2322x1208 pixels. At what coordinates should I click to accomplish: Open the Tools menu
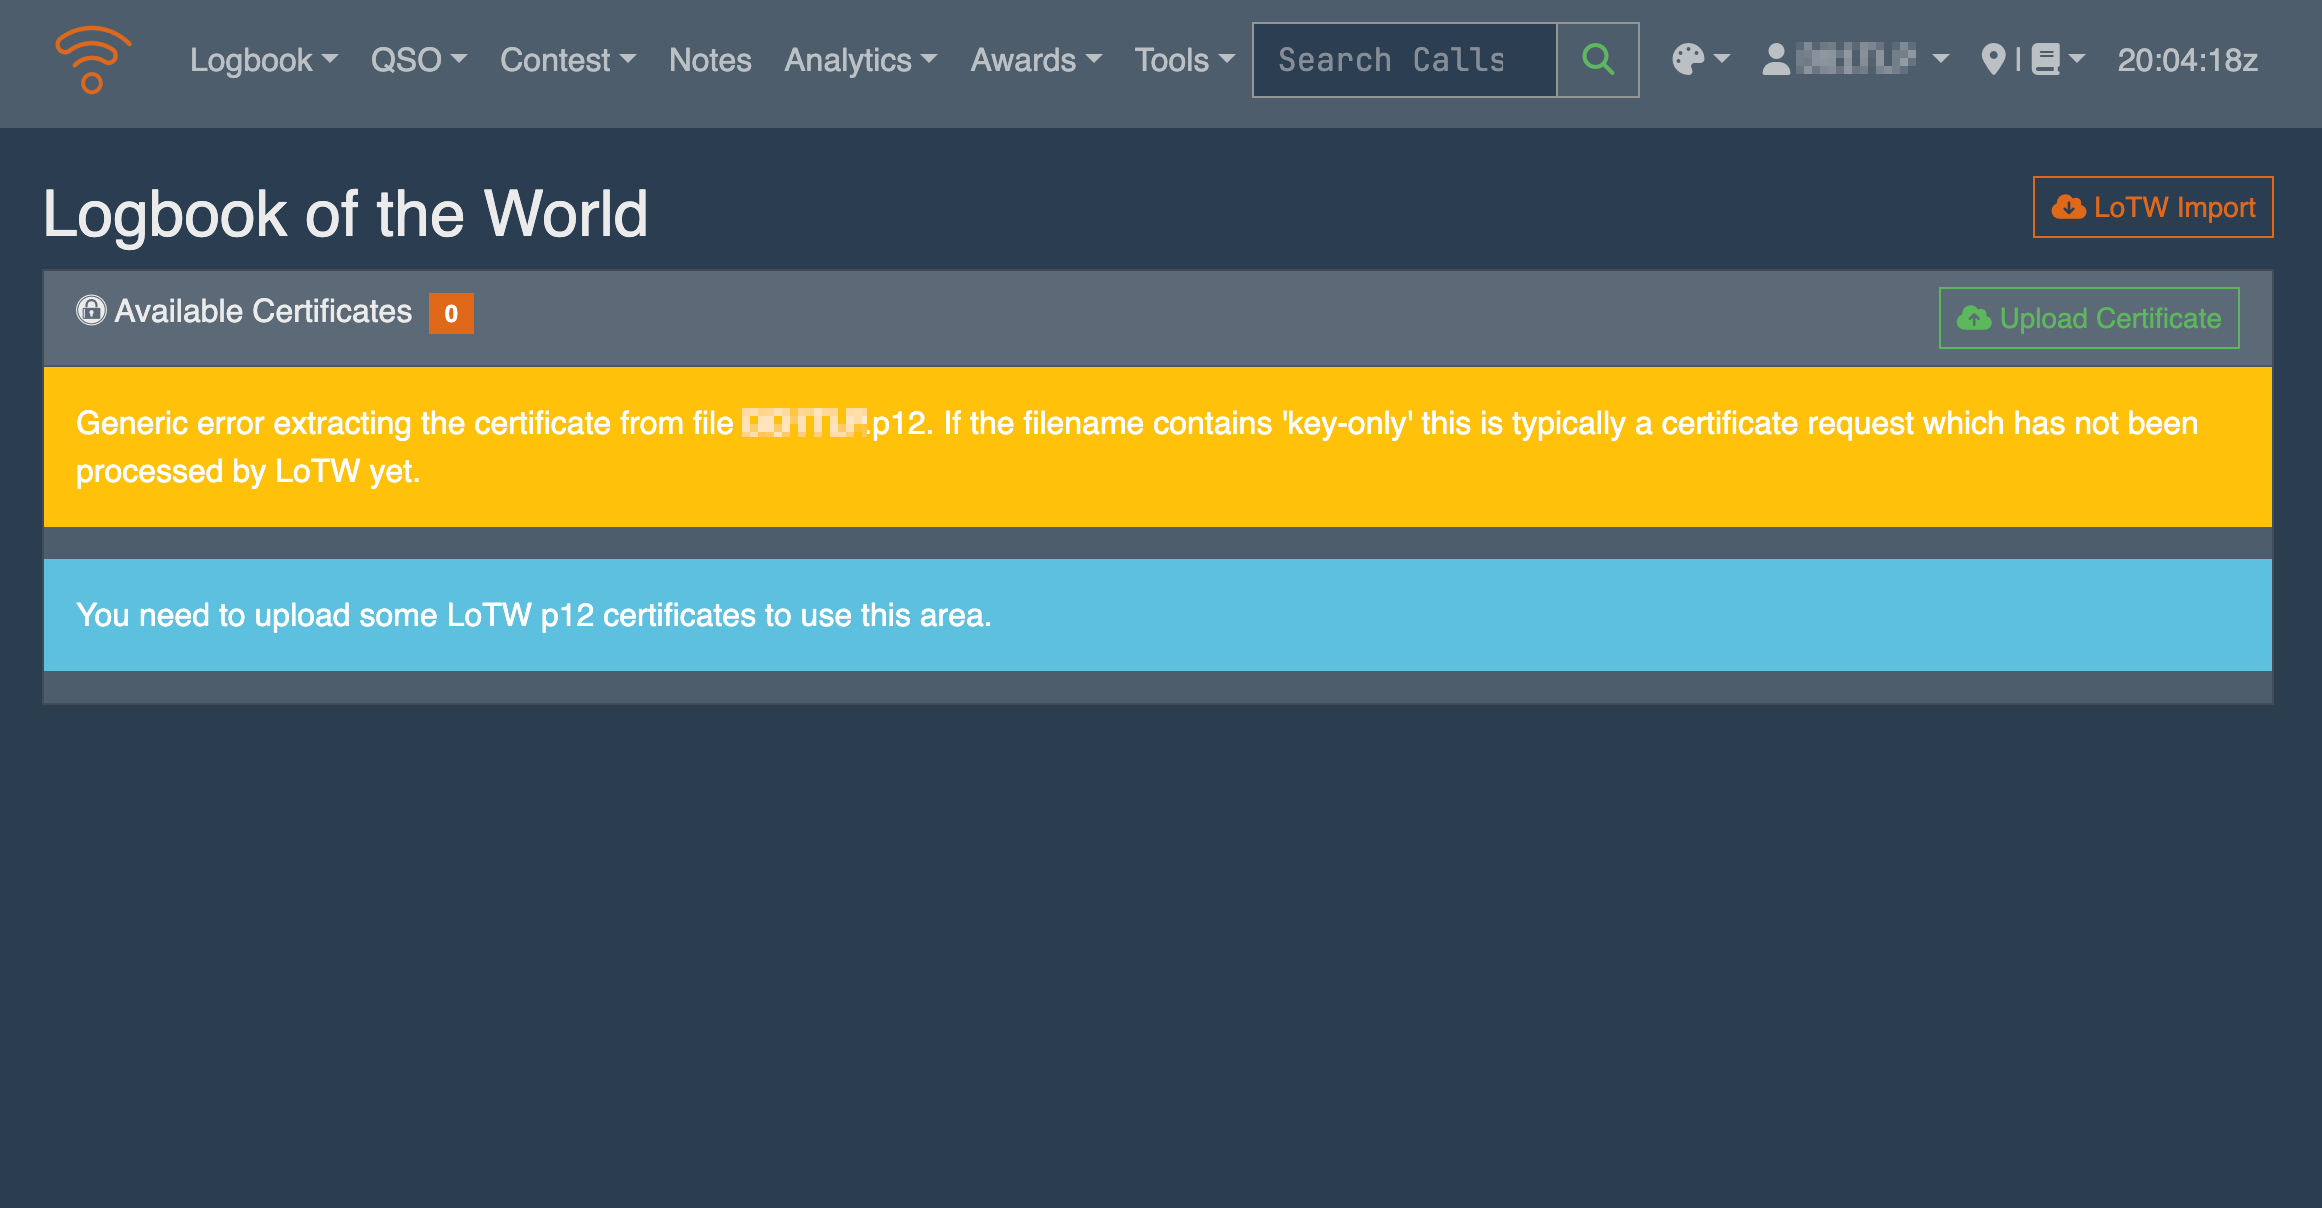pyautogui.click(x=1185, y=60)
